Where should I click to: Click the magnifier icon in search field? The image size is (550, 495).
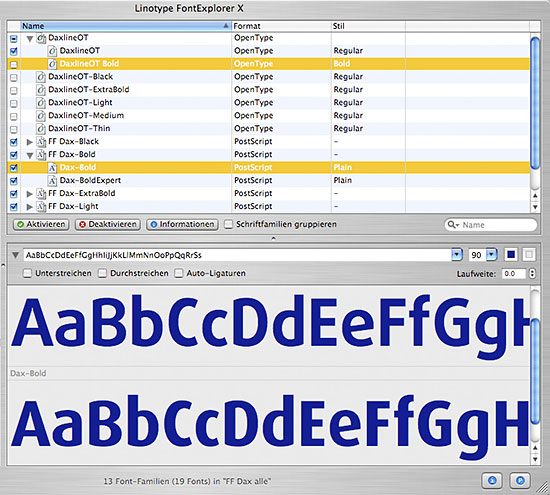click(x=453, y=225)
